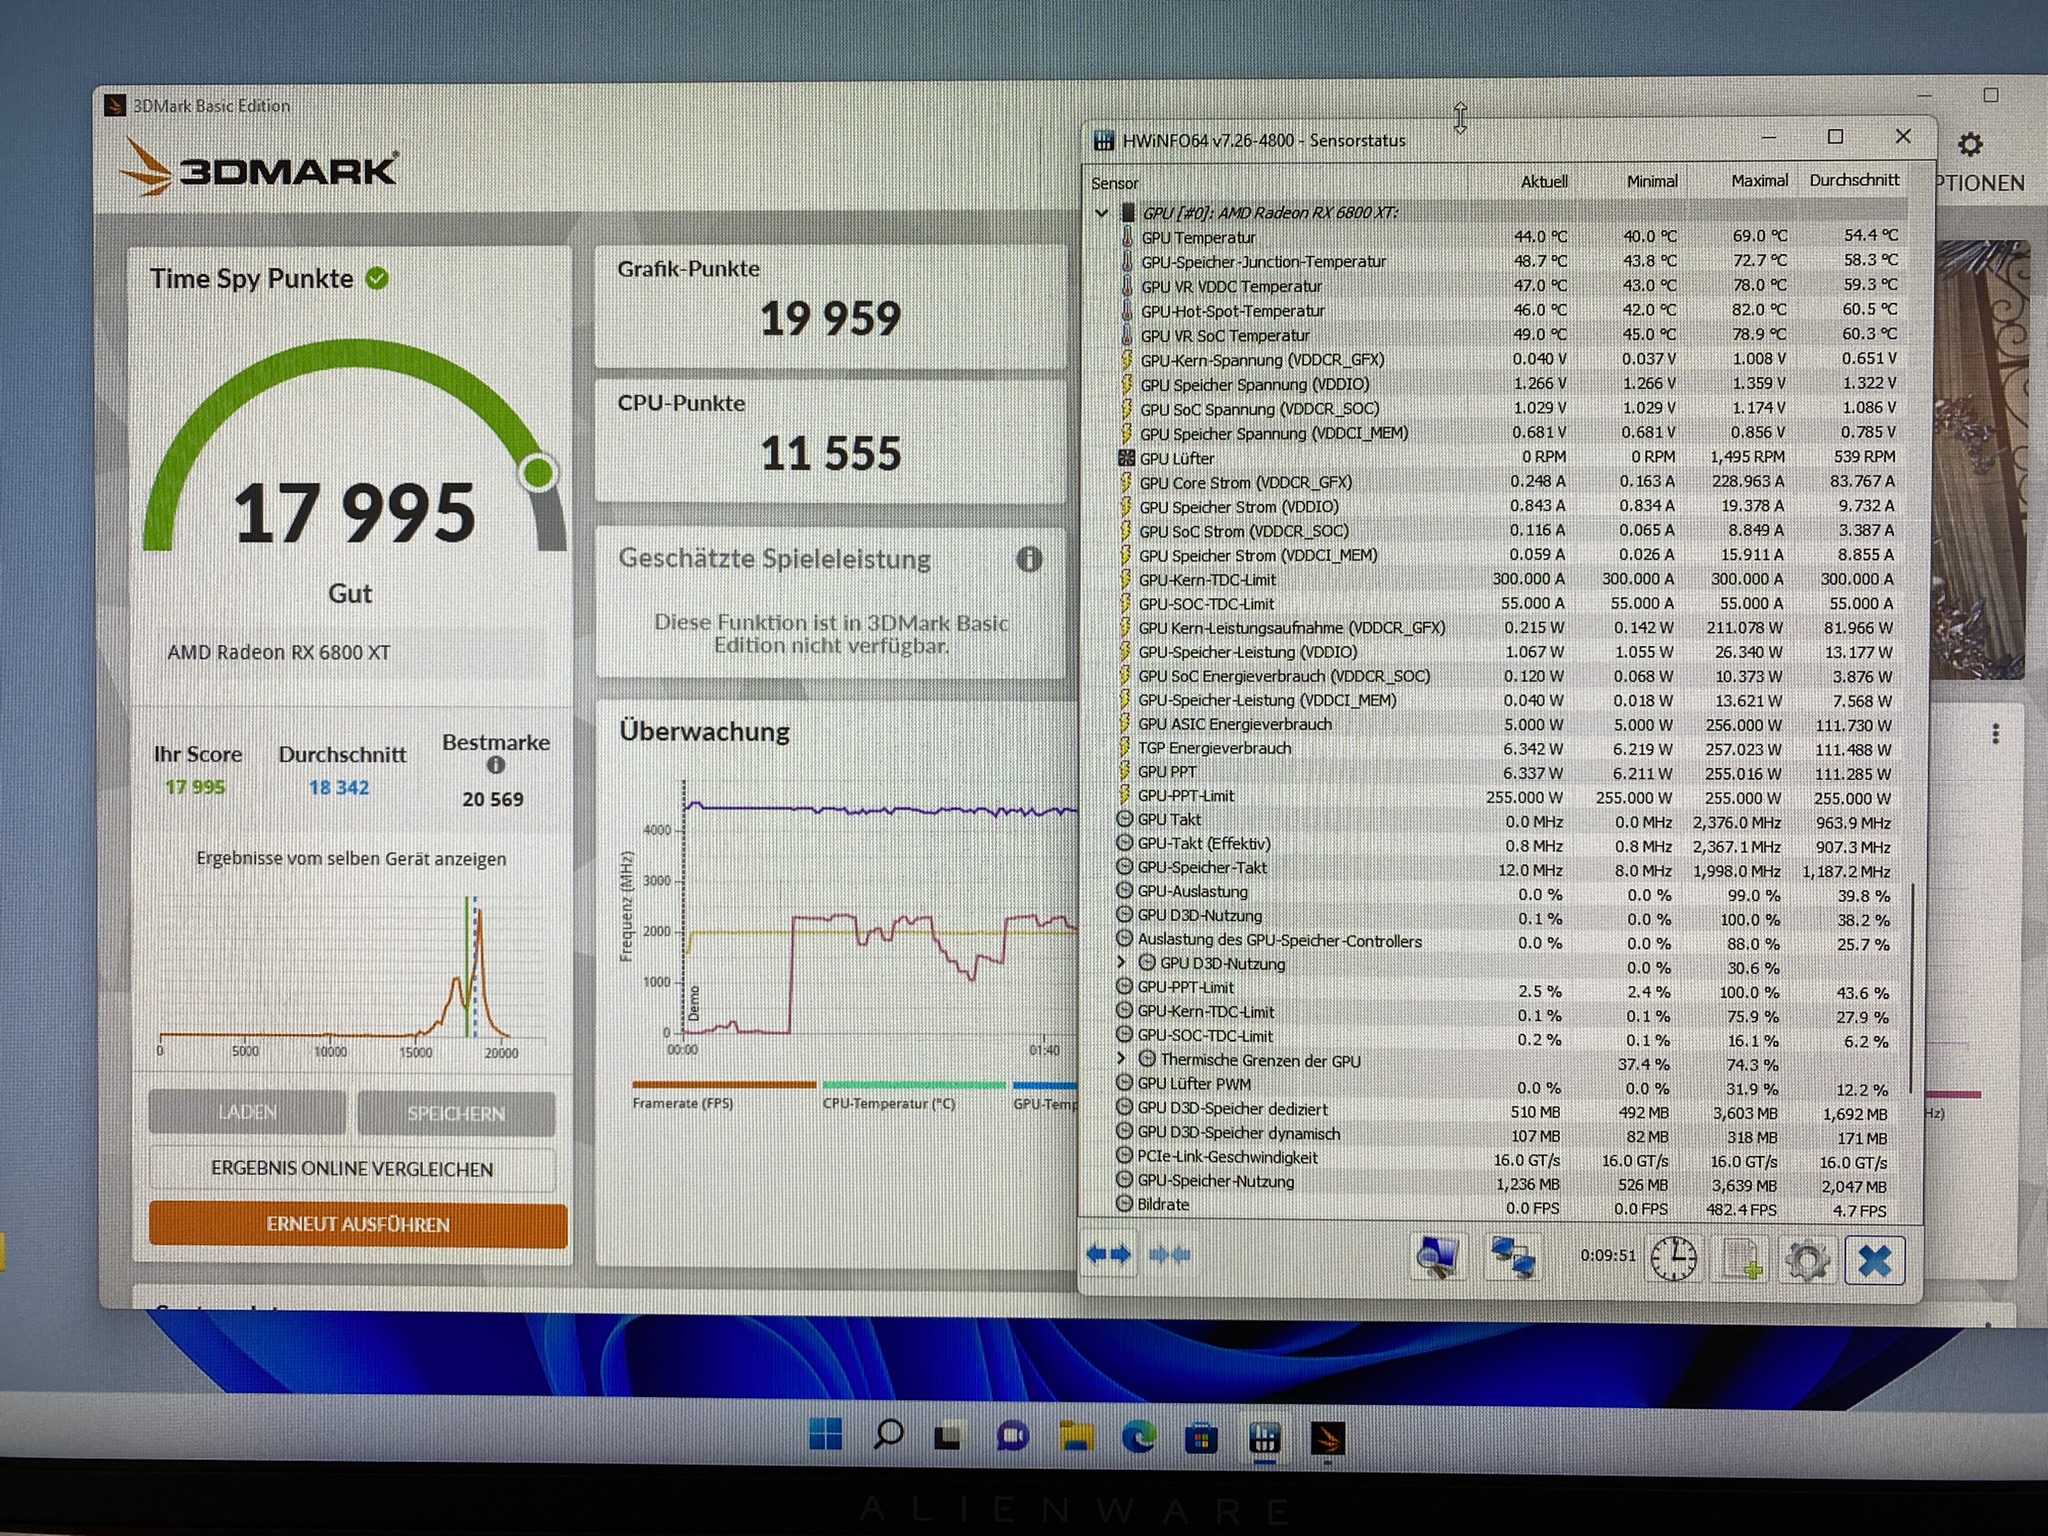Click the expand columns arrows in HWiNFO
Screen dimensions: 2048x1536
click(x=1108, y=1254)
